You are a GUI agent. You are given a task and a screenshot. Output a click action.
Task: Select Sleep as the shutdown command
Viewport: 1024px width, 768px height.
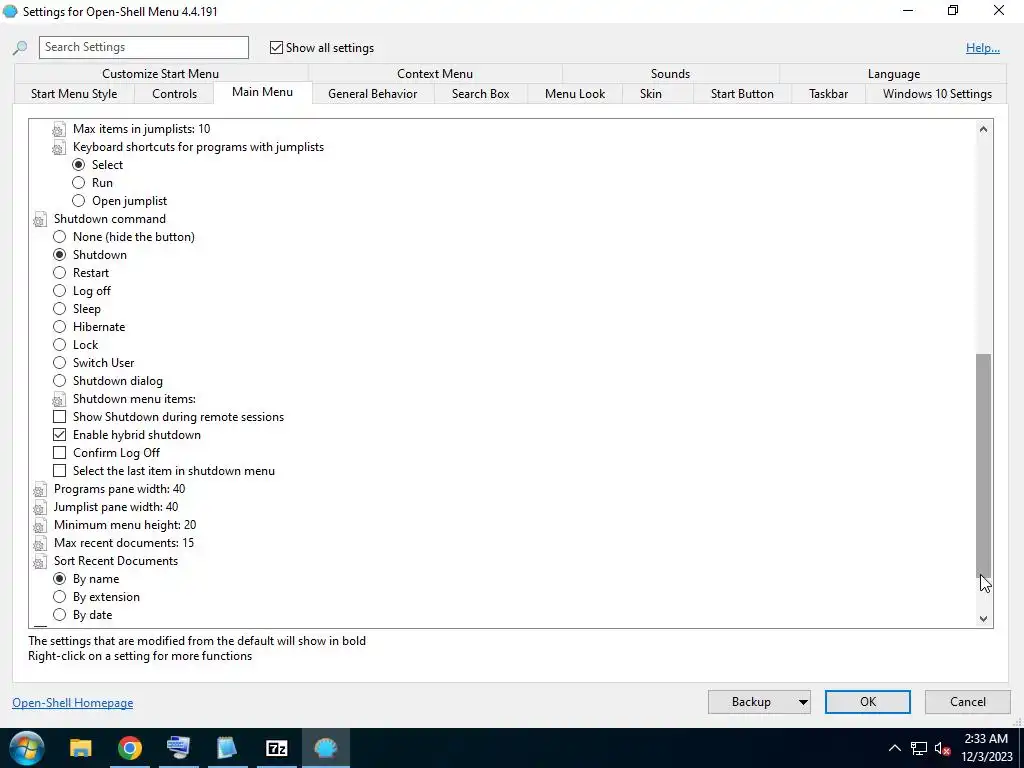tap(59, 309)
